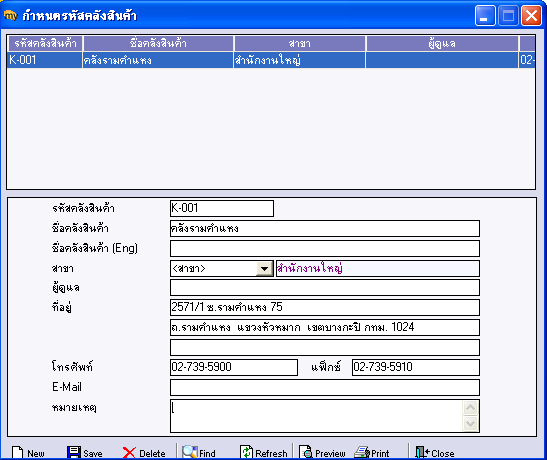This screenshot has width=547, height=460.
Task: Delete the warehouse using red X
Action: pos(129,453)
